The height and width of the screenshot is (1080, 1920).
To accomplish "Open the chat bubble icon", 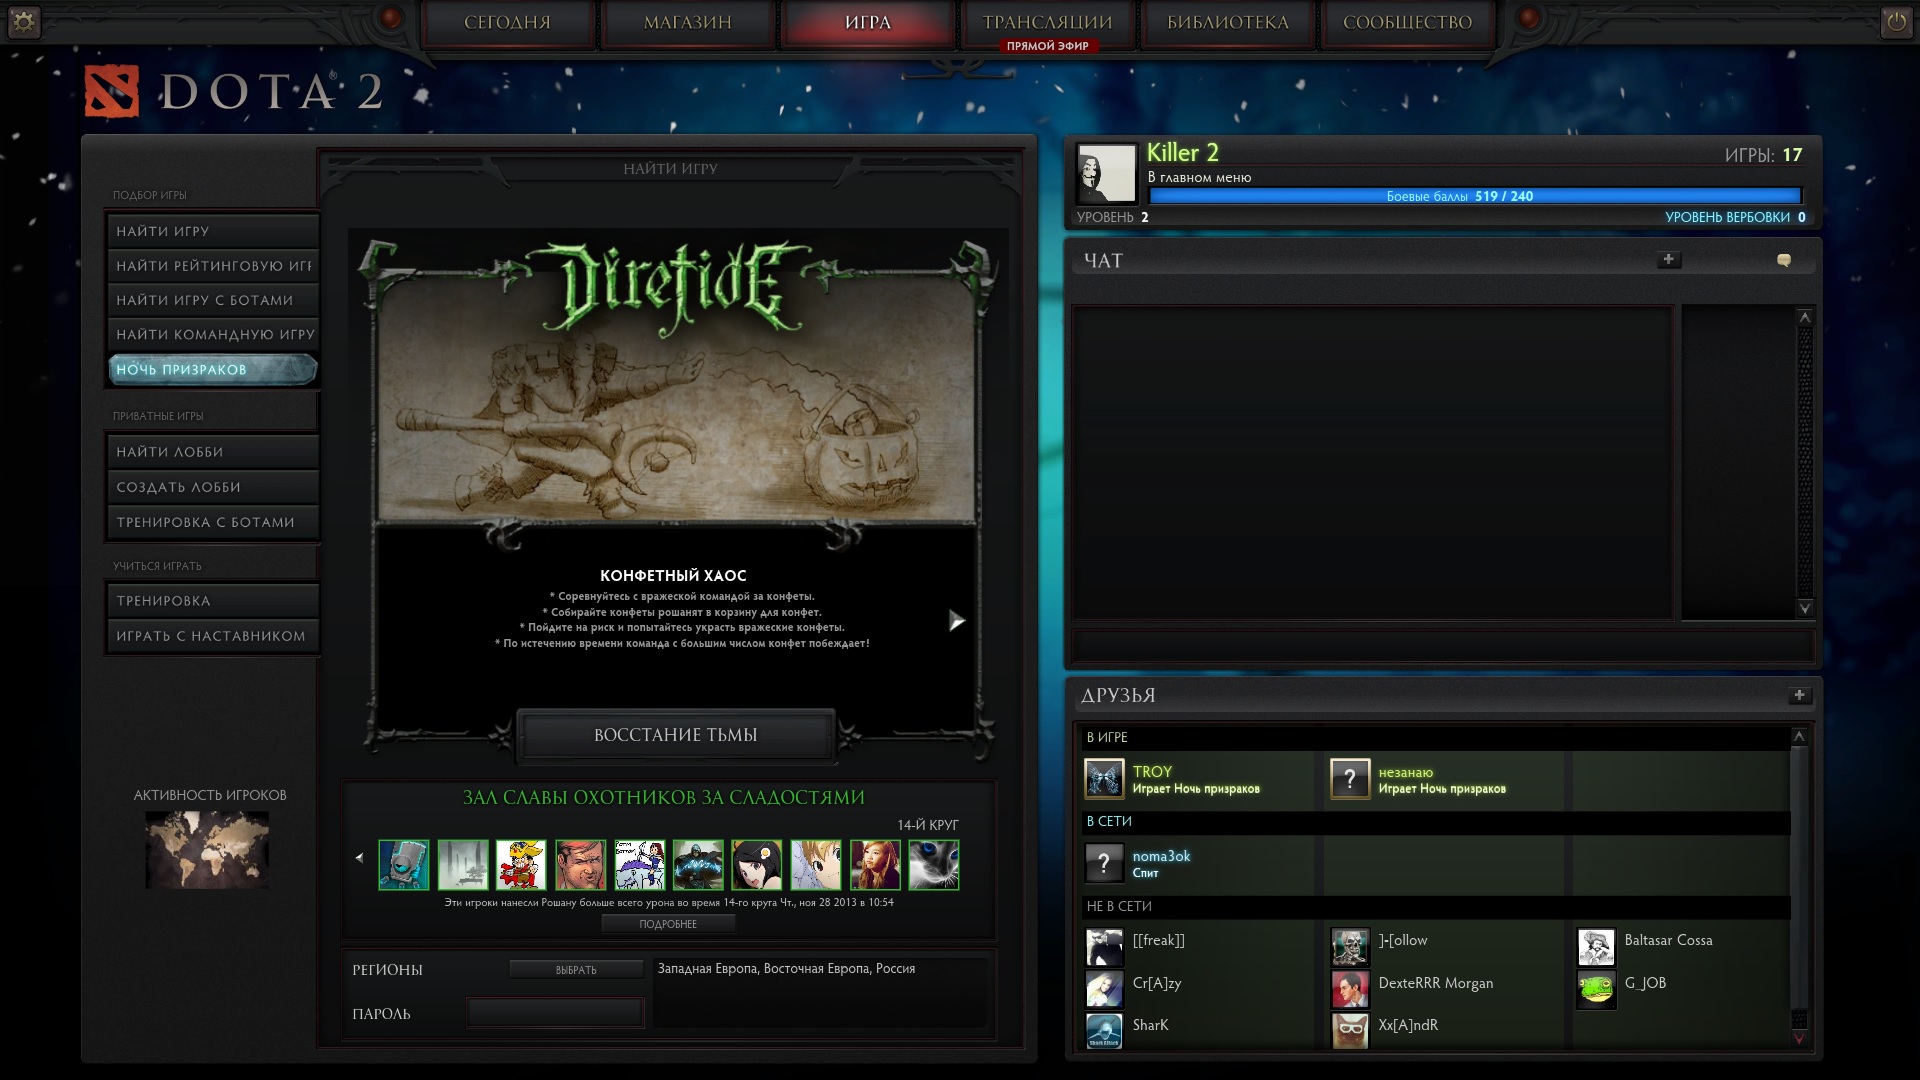I will point(1783,260).
